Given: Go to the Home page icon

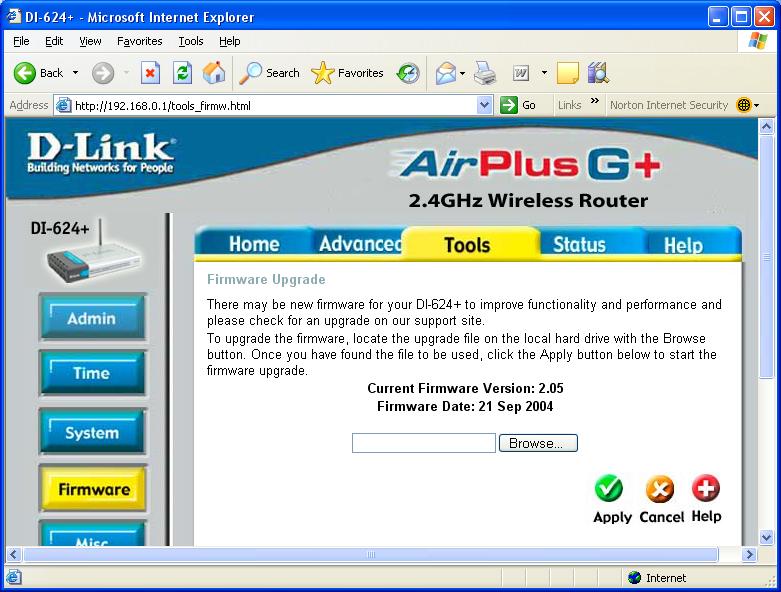Looking at the screenshot, I should point(214,73).
